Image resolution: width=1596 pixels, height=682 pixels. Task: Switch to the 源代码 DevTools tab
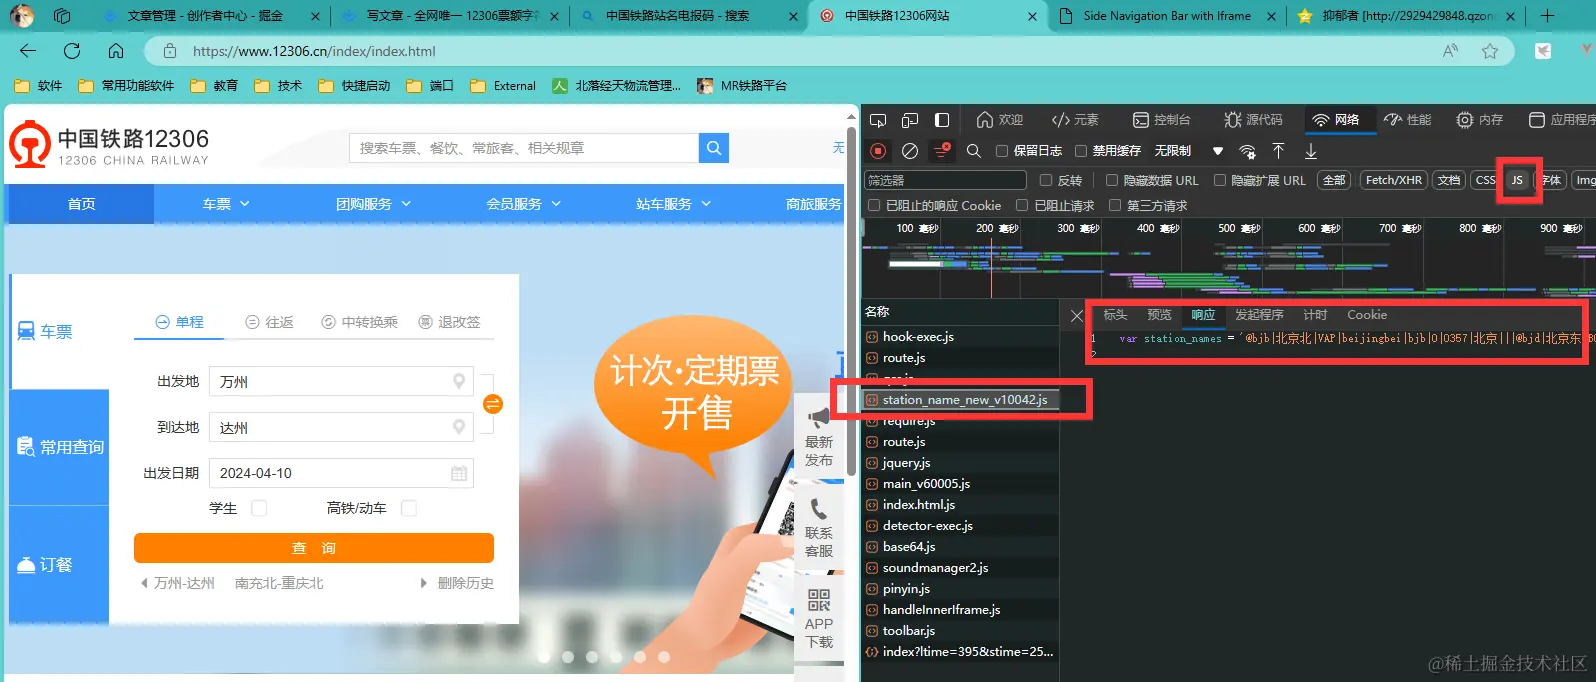pyautogui.click(x=1253, y=120)
